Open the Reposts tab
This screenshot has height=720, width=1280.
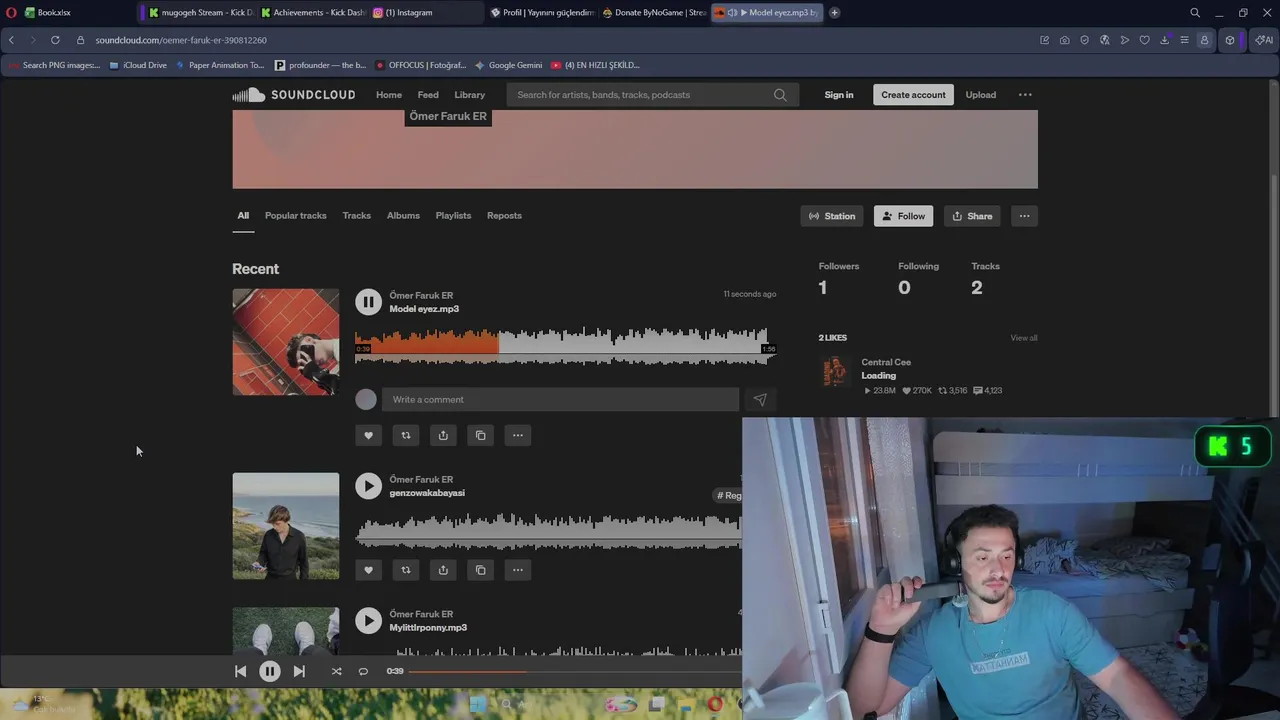tap(504, 216)
